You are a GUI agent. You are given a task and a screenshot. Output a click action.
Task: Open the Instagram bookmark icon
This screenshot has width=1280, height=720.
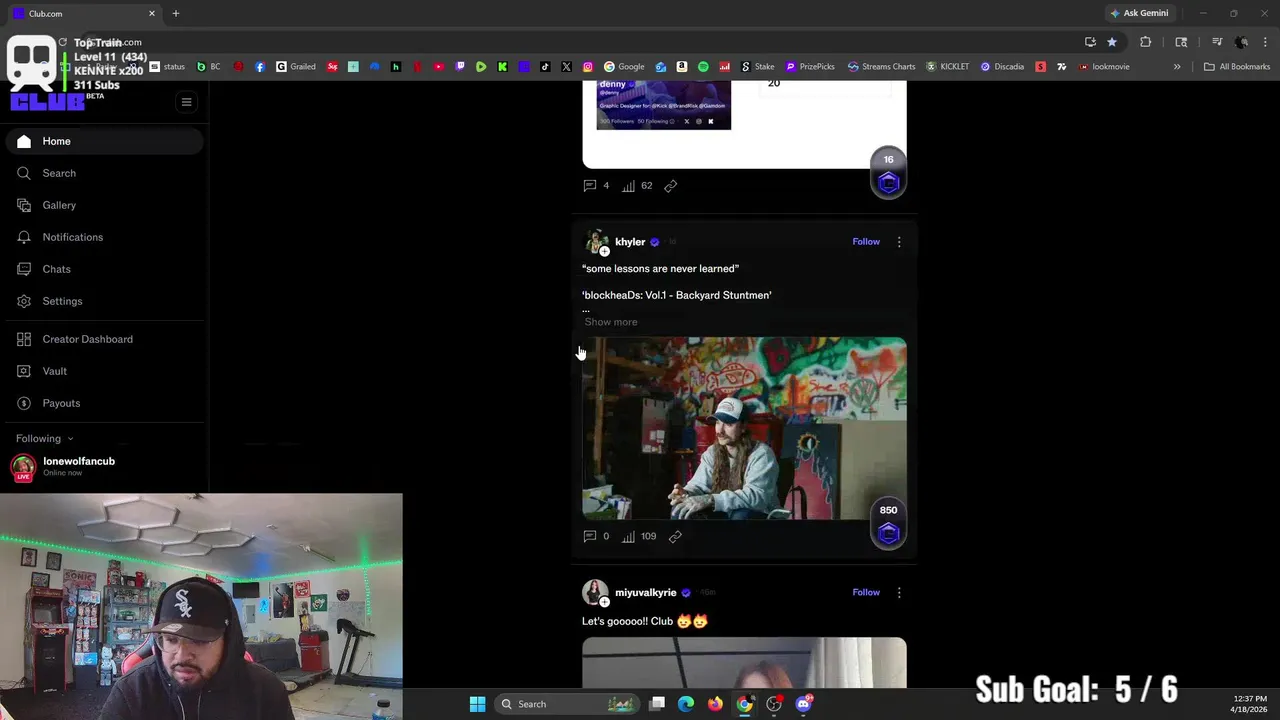point(588,67)
